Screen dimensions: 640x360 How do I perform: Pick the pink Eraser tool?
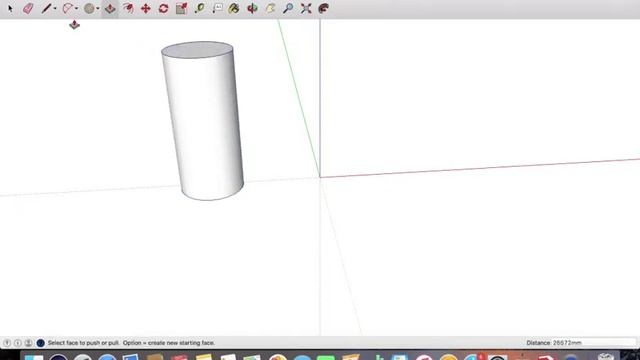28,8
